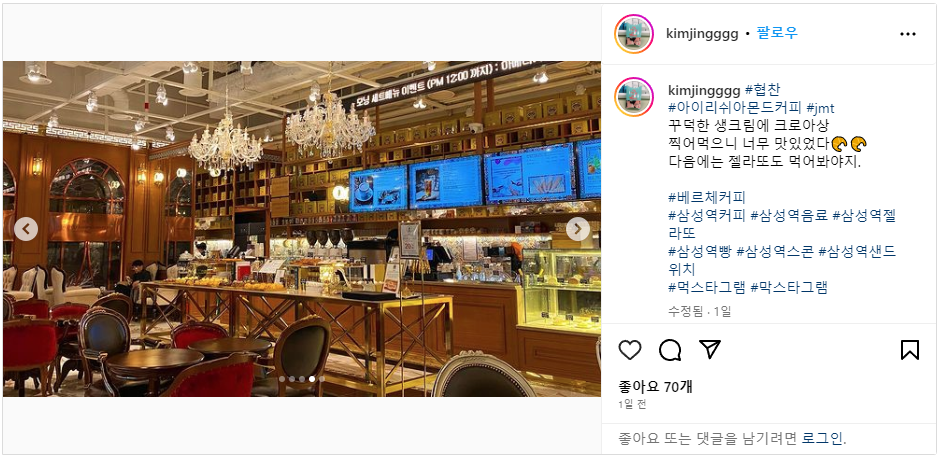This screenshot has height=457, width=941.
Task: Open the #아이리쉬아몬드커피 hashtag
Action: (735, 109)
